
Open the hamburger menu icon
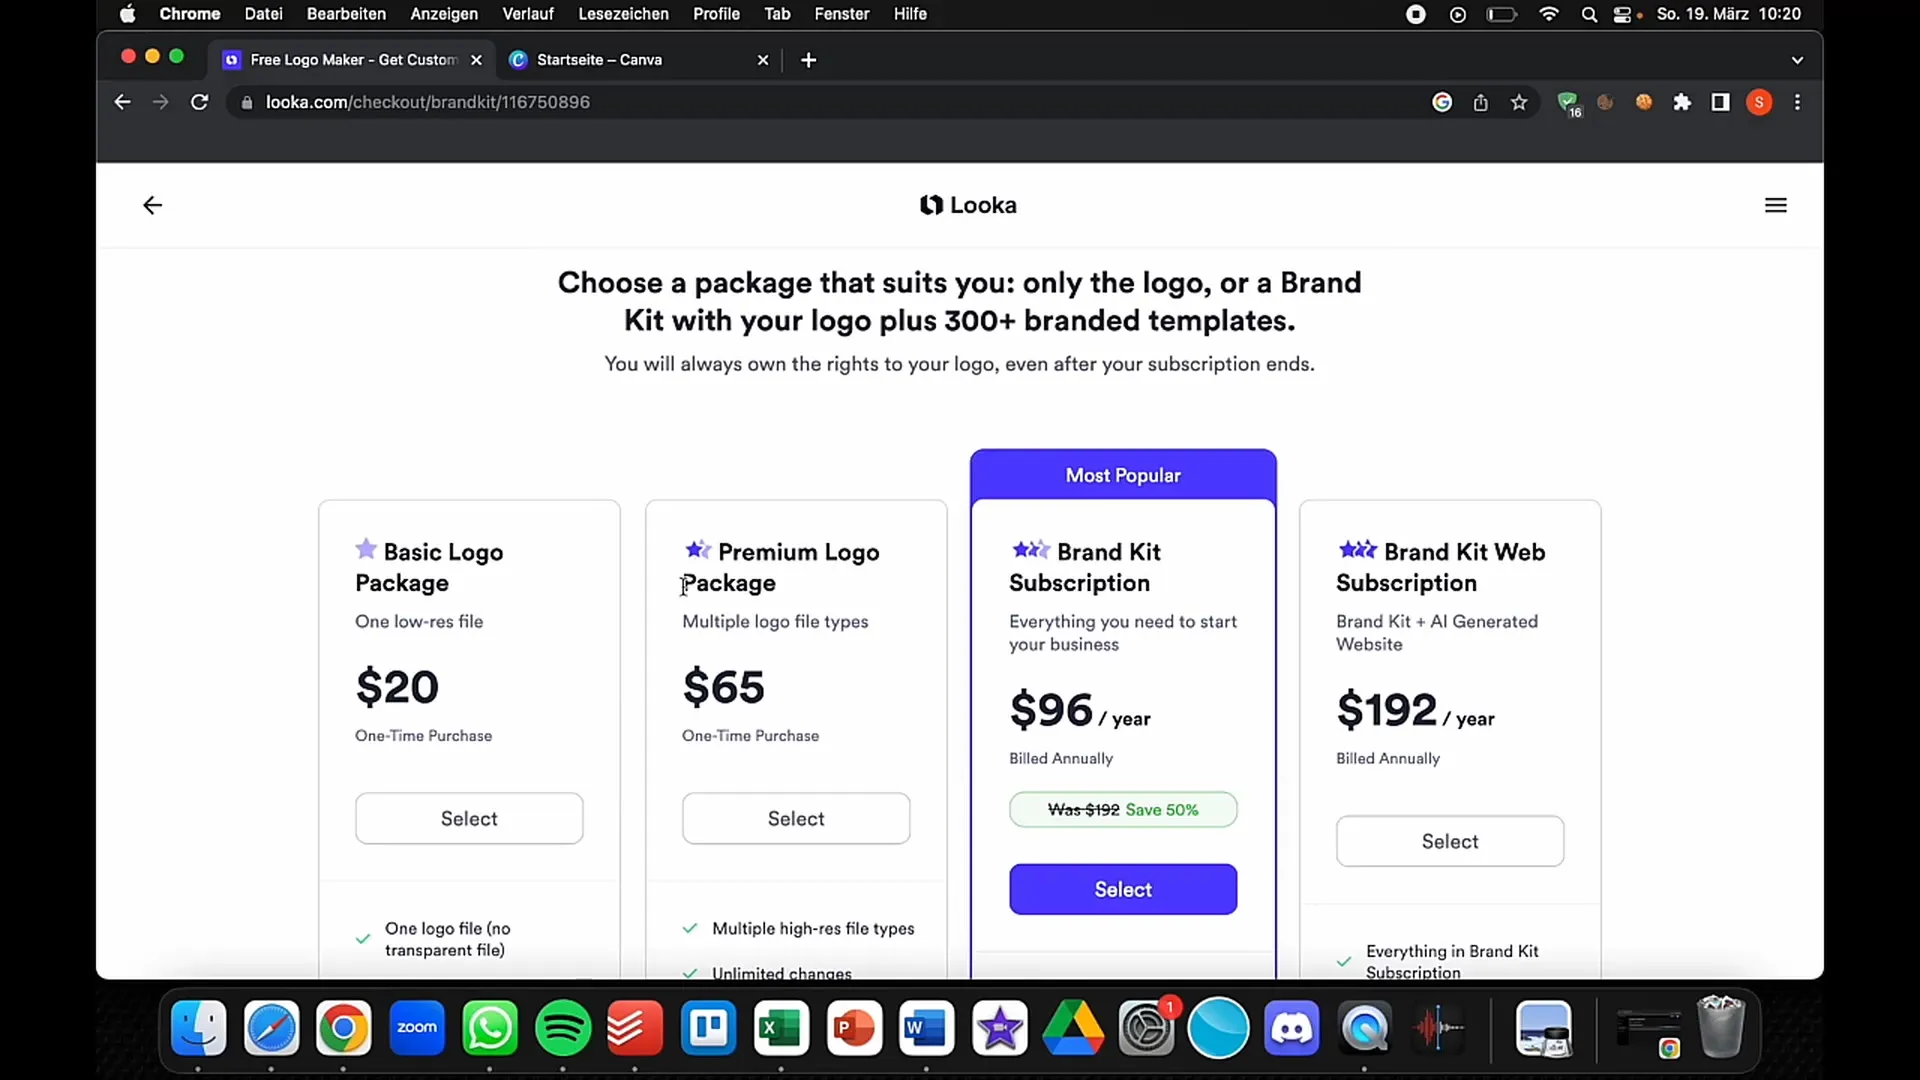point(1776,204)
